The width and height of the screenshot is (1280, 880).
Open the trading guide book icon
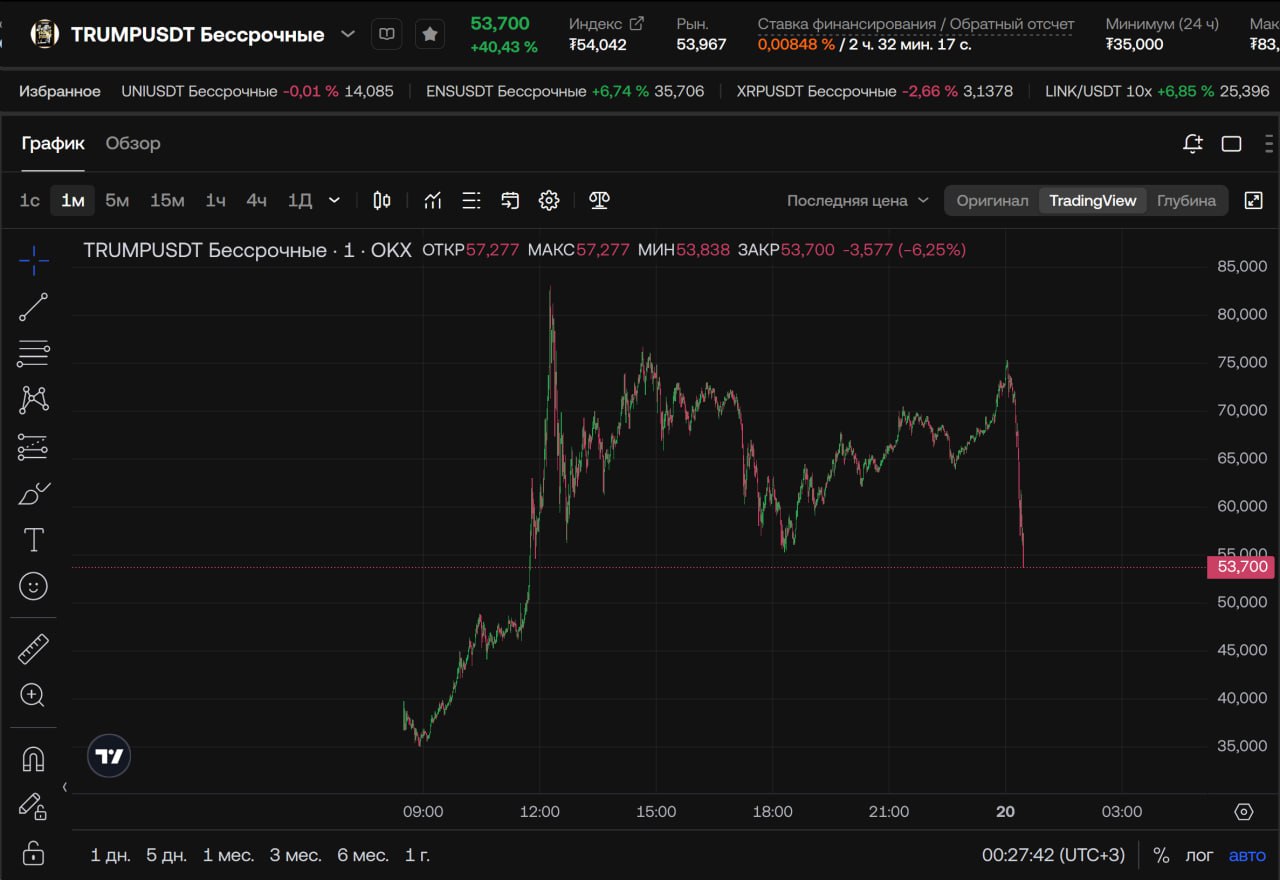[387, 34]
